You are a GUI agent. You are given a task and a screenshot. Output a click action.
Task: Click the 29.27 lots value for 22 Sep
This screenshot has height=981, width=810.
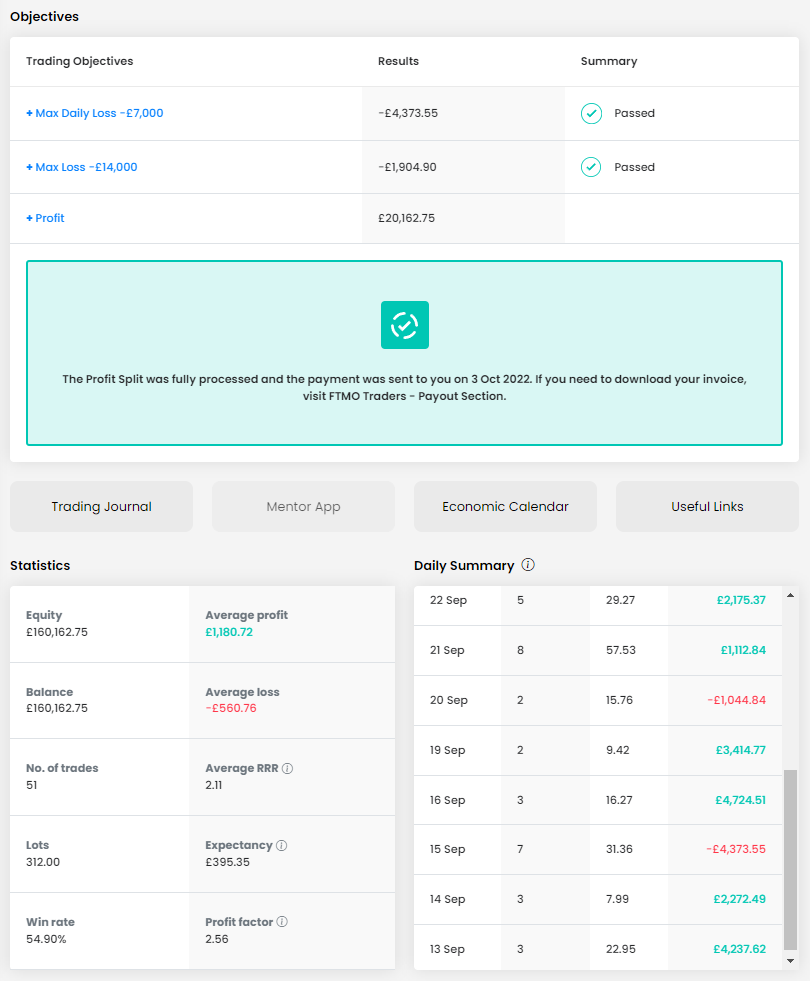pos(620,600)
